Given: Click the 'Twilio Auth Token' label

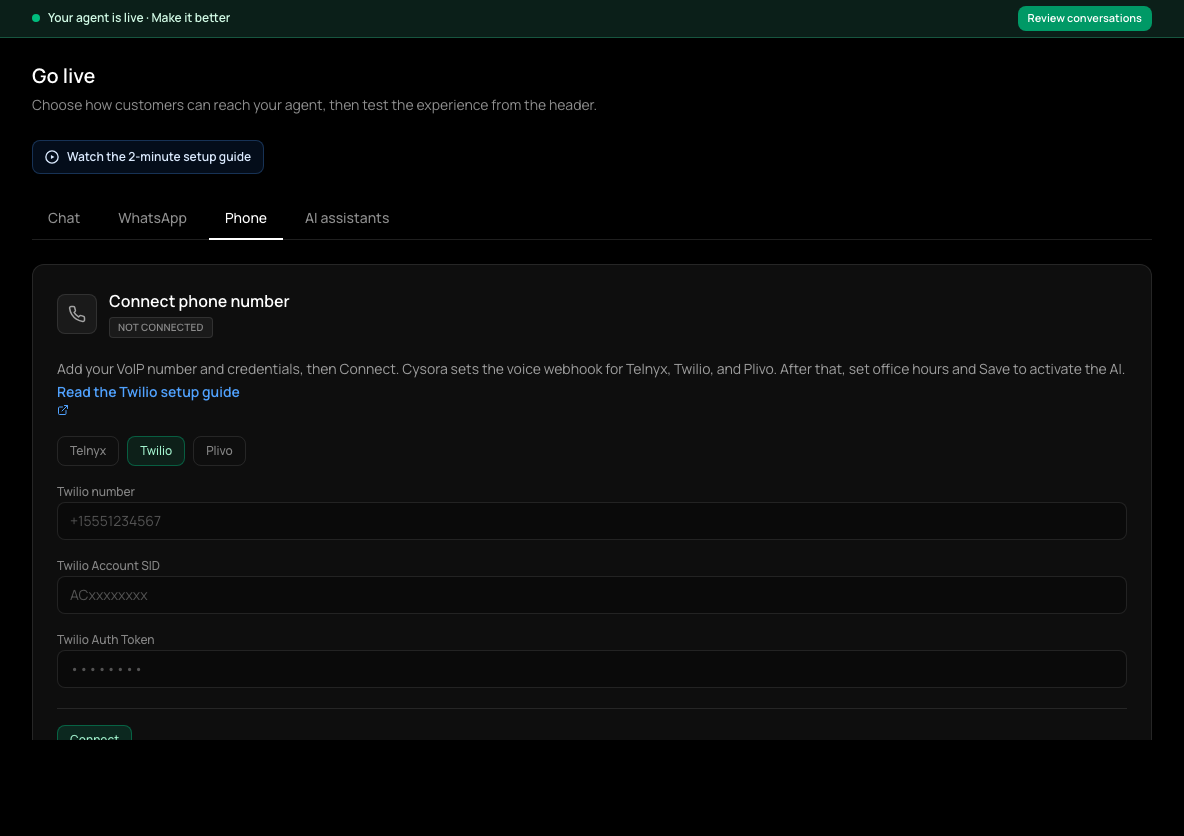Looking at the screenshot, I should tap(106, 640).
